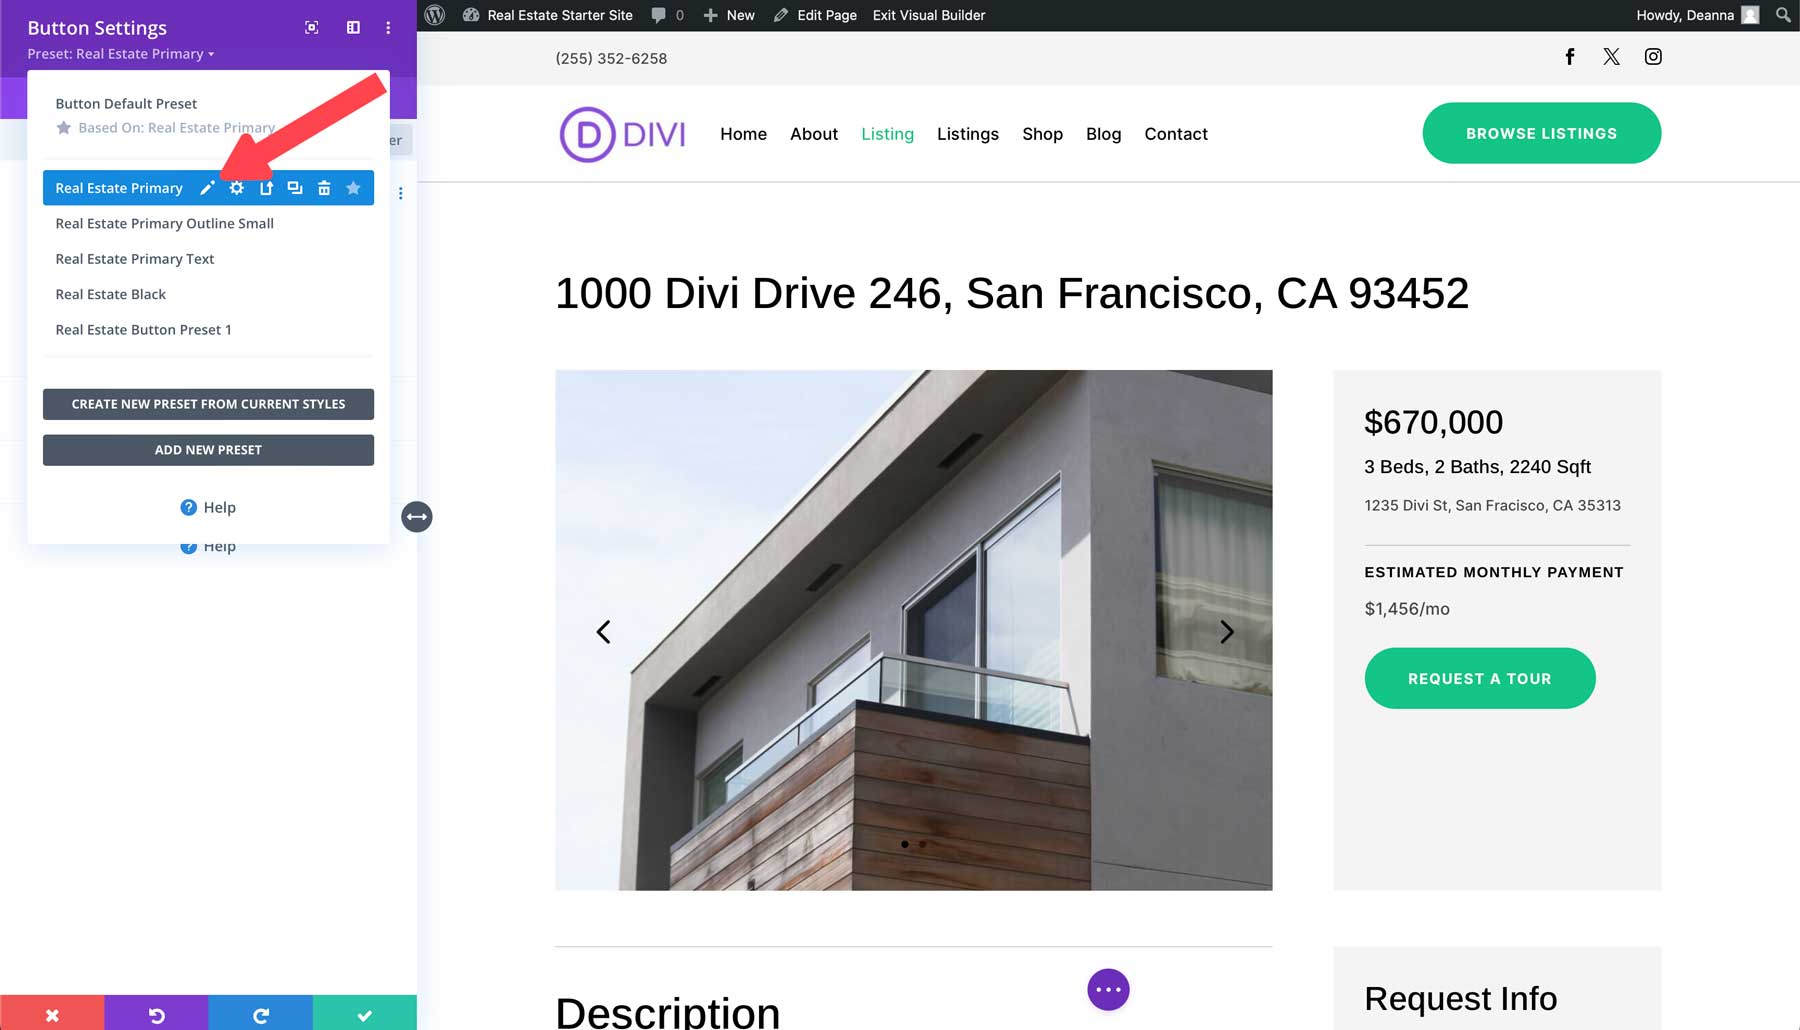Confirm changes with the green checkmark
This screenshot has width=1800, height=1030.
[364, 1015]
